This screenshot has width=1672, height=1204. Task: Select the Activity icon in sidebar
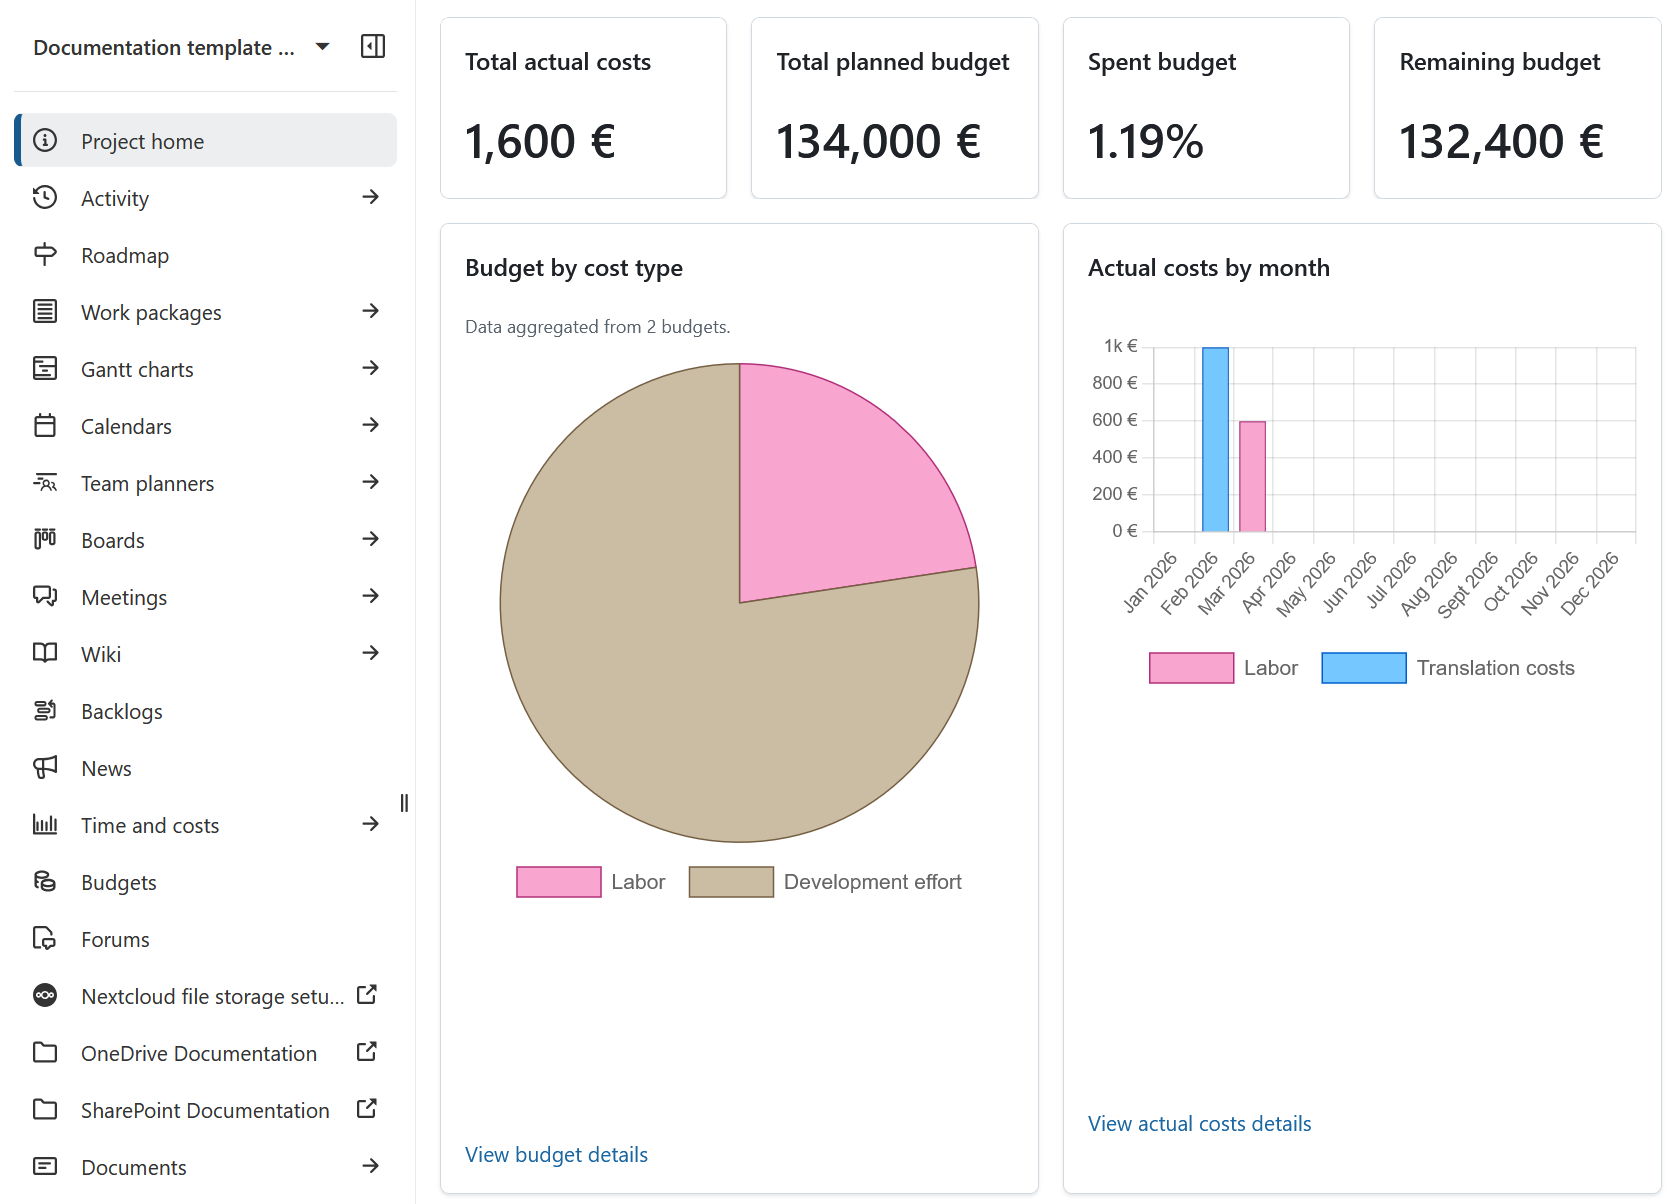point(45,198)
